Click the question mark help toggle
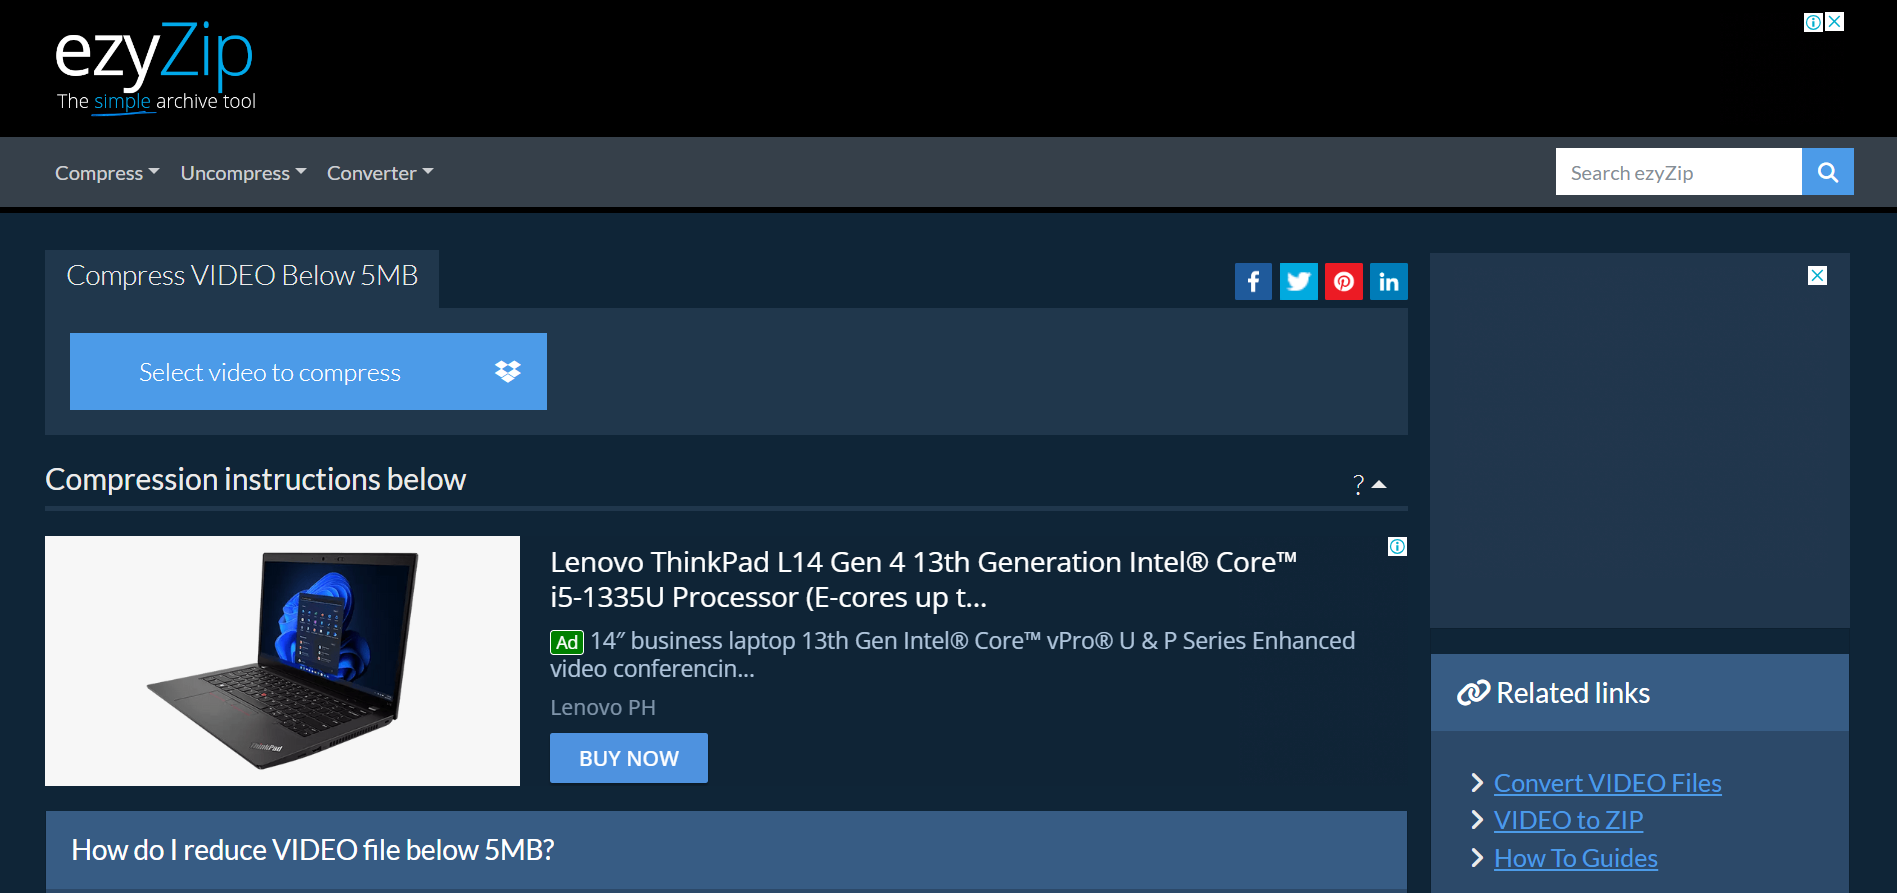Image resolution: width=1897 pixels, height=893 pixels. click(x=1358, y=484)
